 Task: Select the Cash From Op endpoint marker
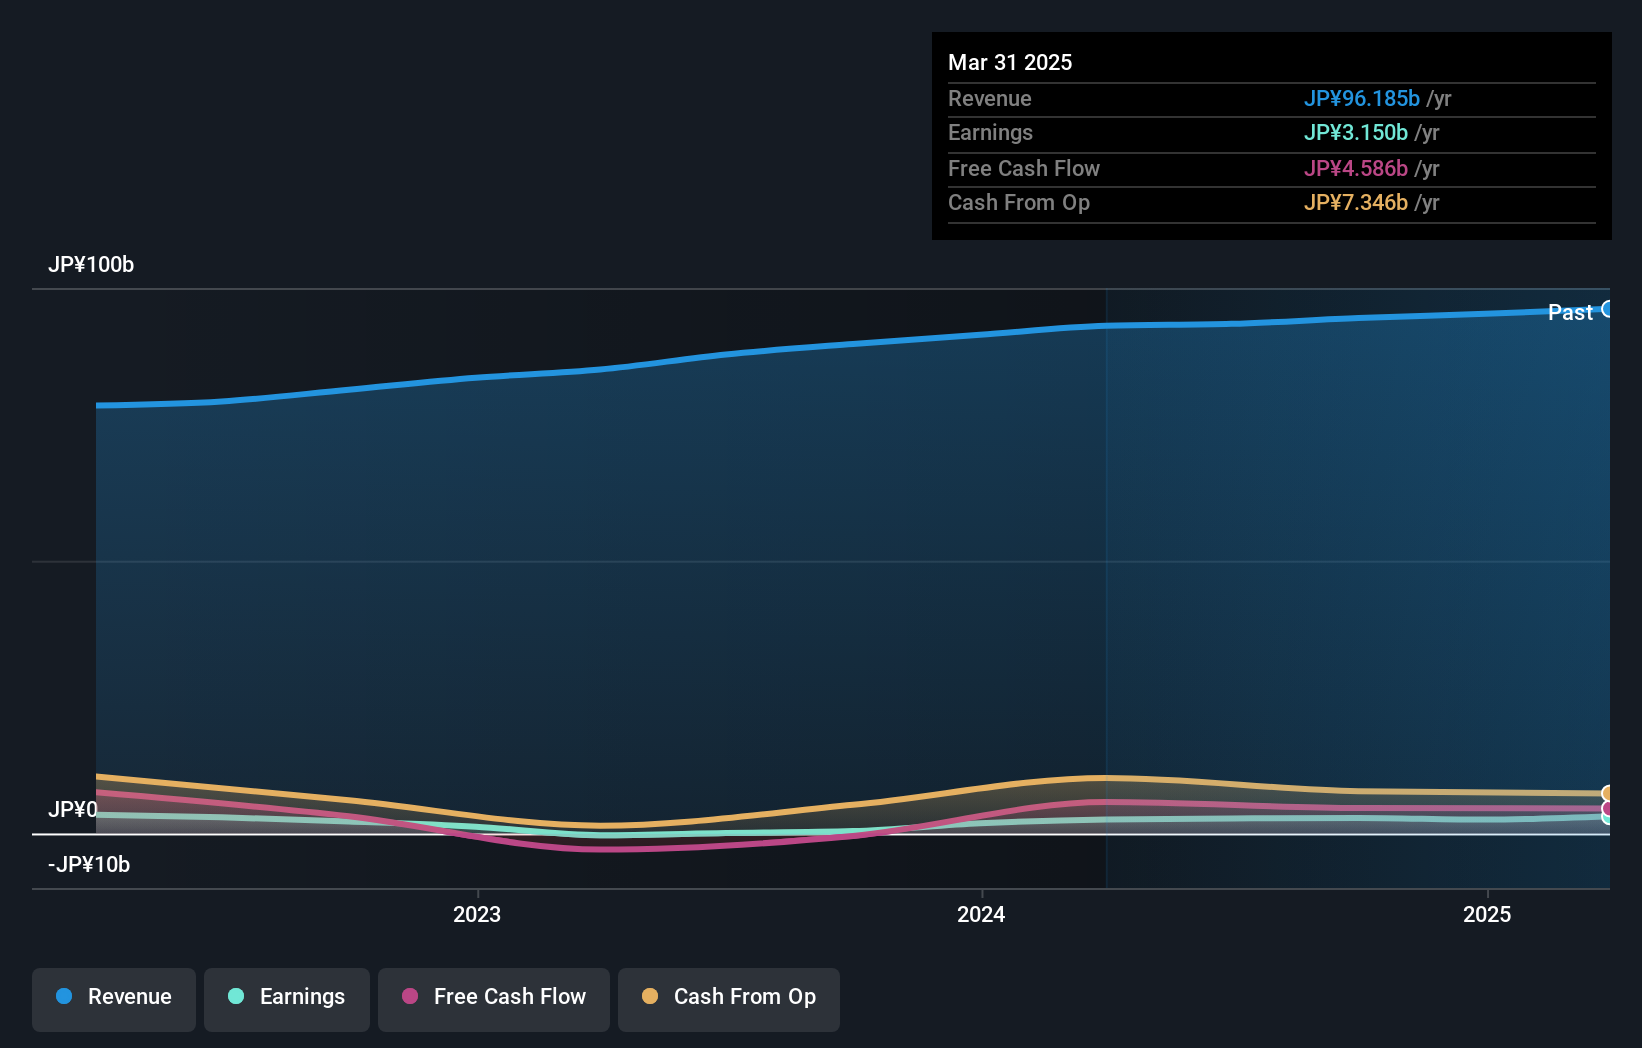point(1608,794)
